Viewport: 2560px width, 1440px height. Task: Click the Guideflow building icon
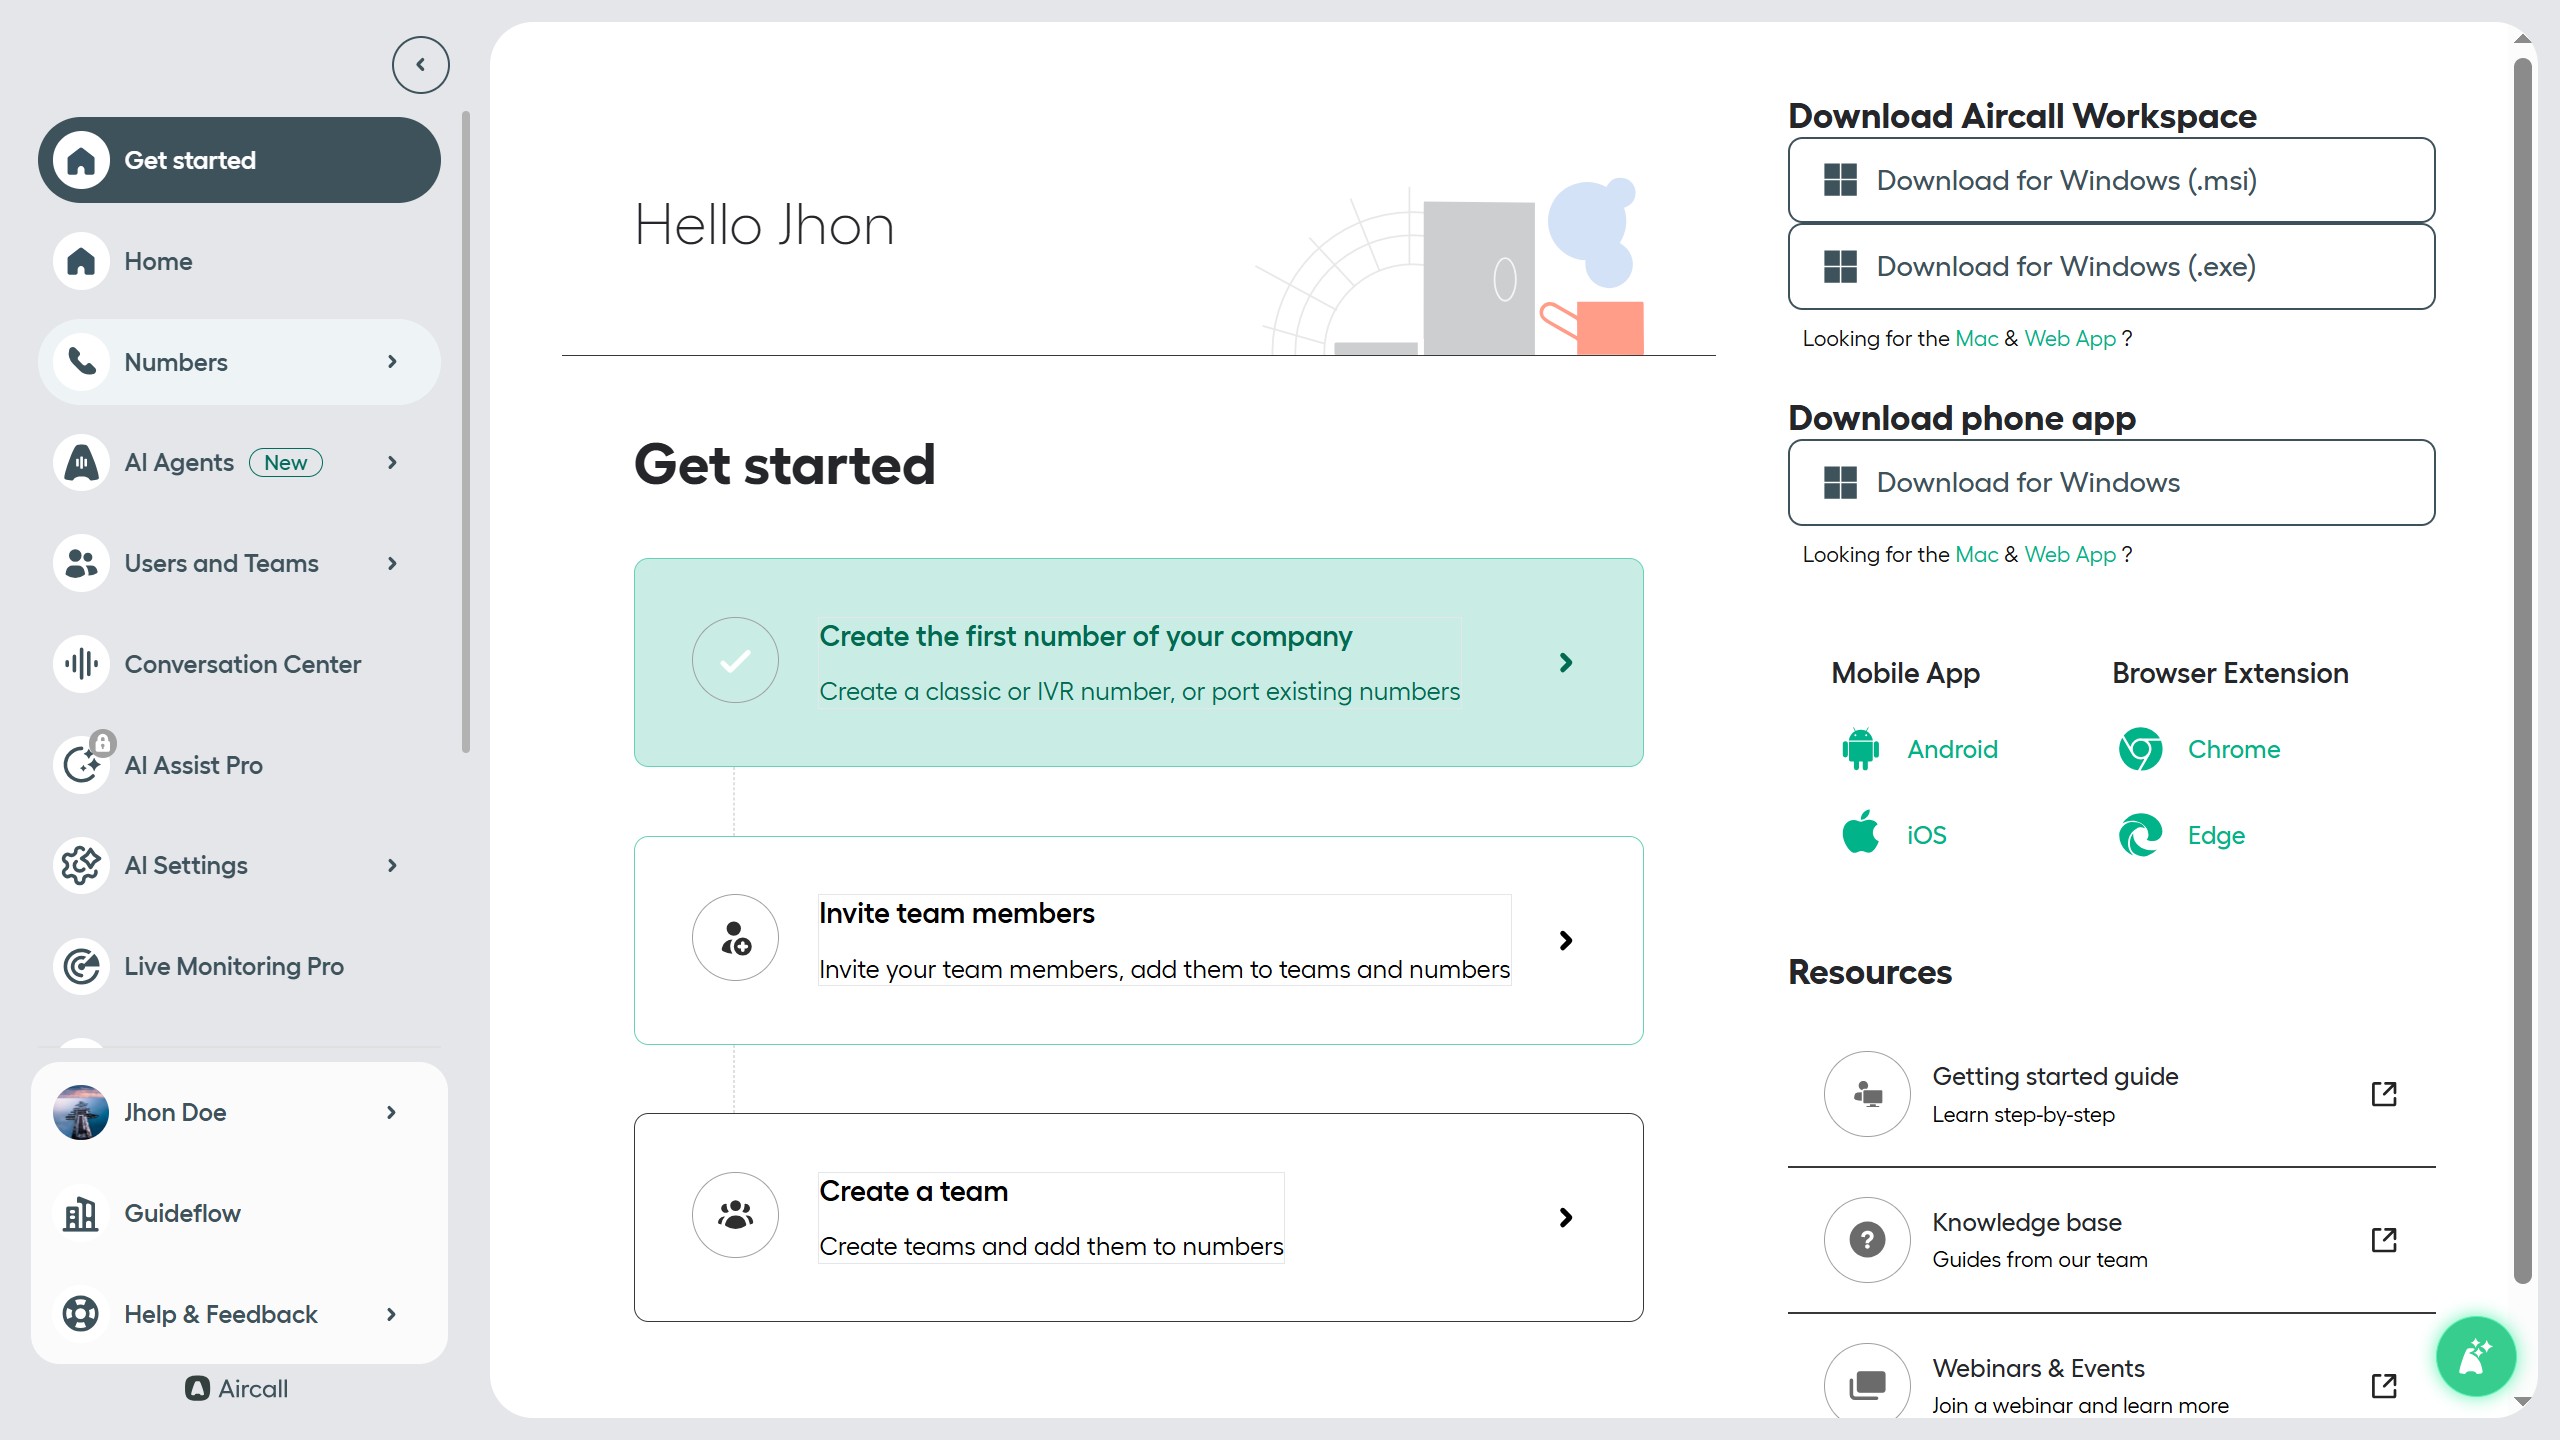81,1214
